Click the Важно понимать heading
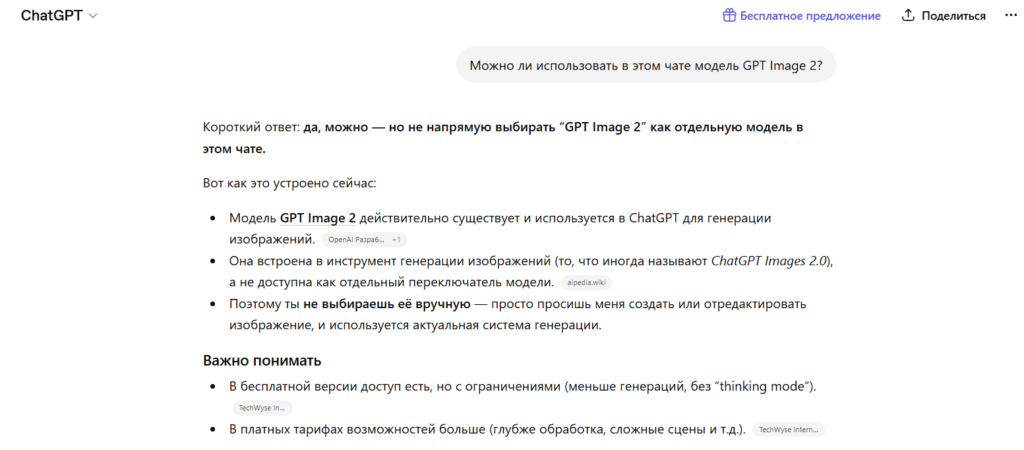Image resolution: width=1024 pixels, height=450 pixels. click(262, 361)
